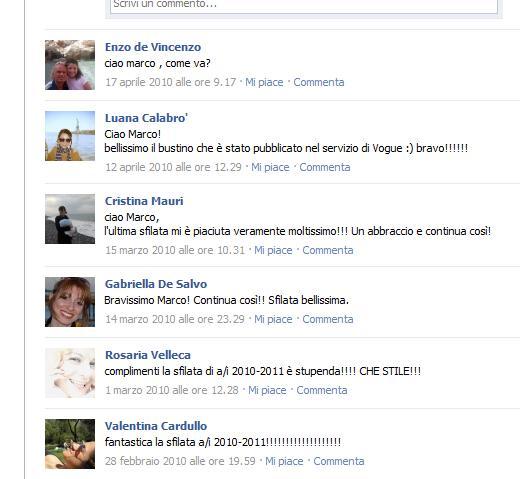Visit Enzo de Vincenzo name link
This screenshot has height=479, width=520.
pos(153,47)
